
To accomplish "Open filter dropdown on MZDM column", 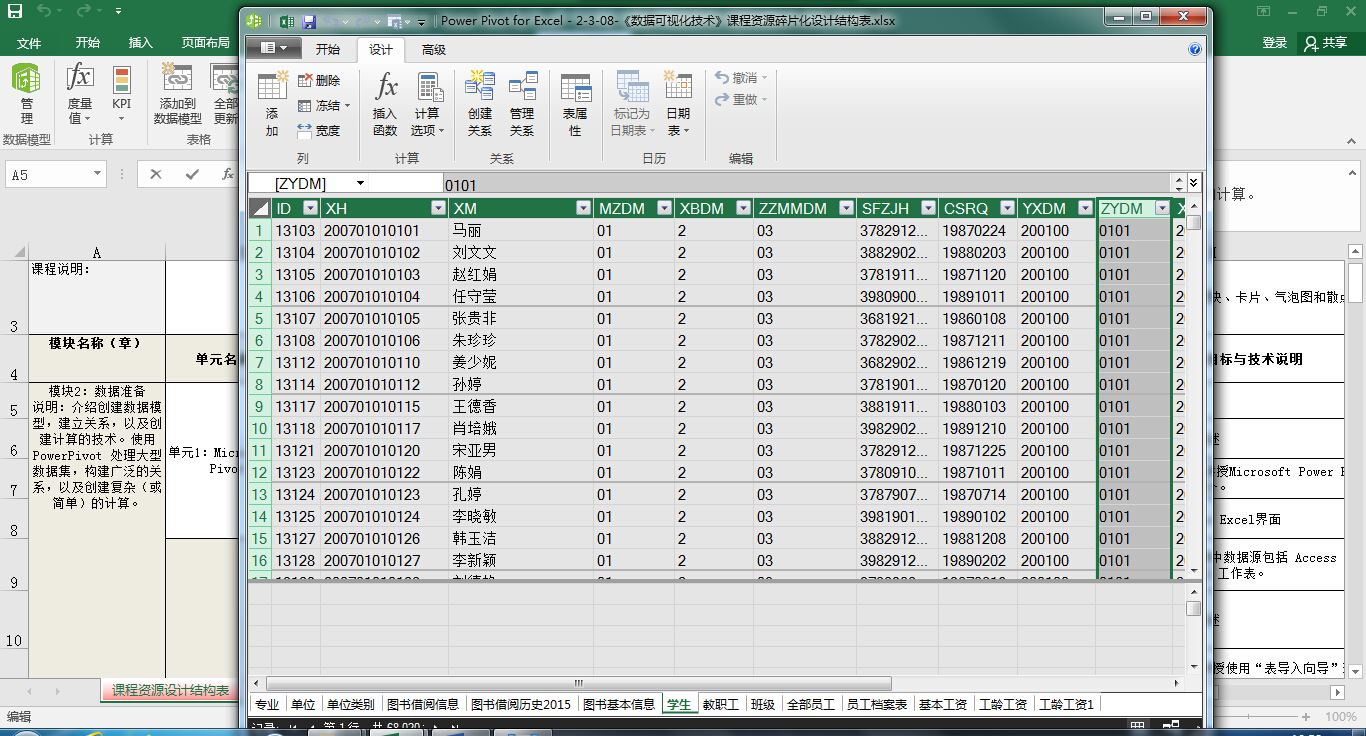I will (663, 208).
